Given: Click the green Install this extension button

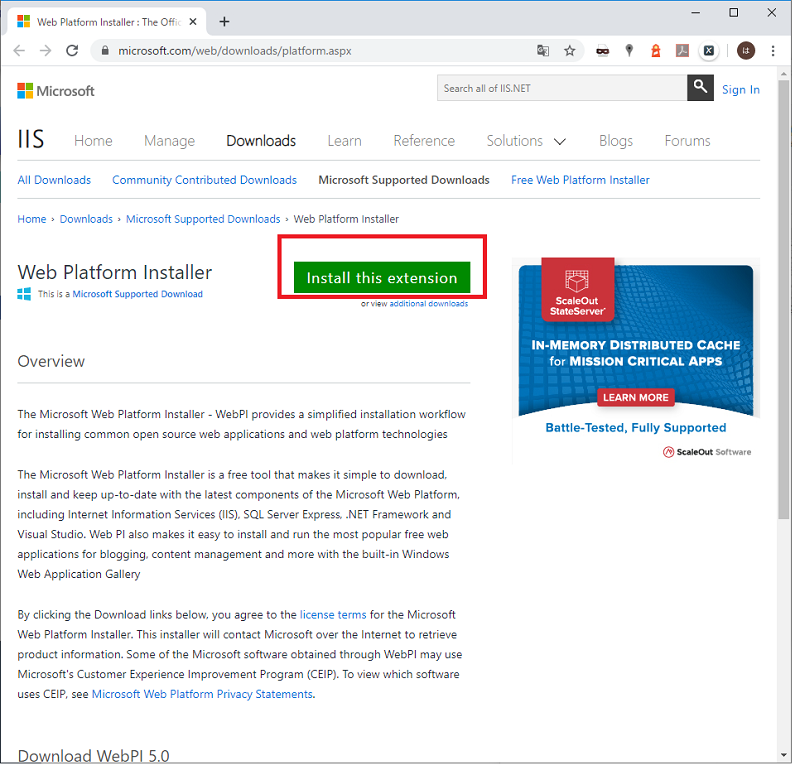Looking at the screenshot, I should pyautogui.click(x=382, y=277).
